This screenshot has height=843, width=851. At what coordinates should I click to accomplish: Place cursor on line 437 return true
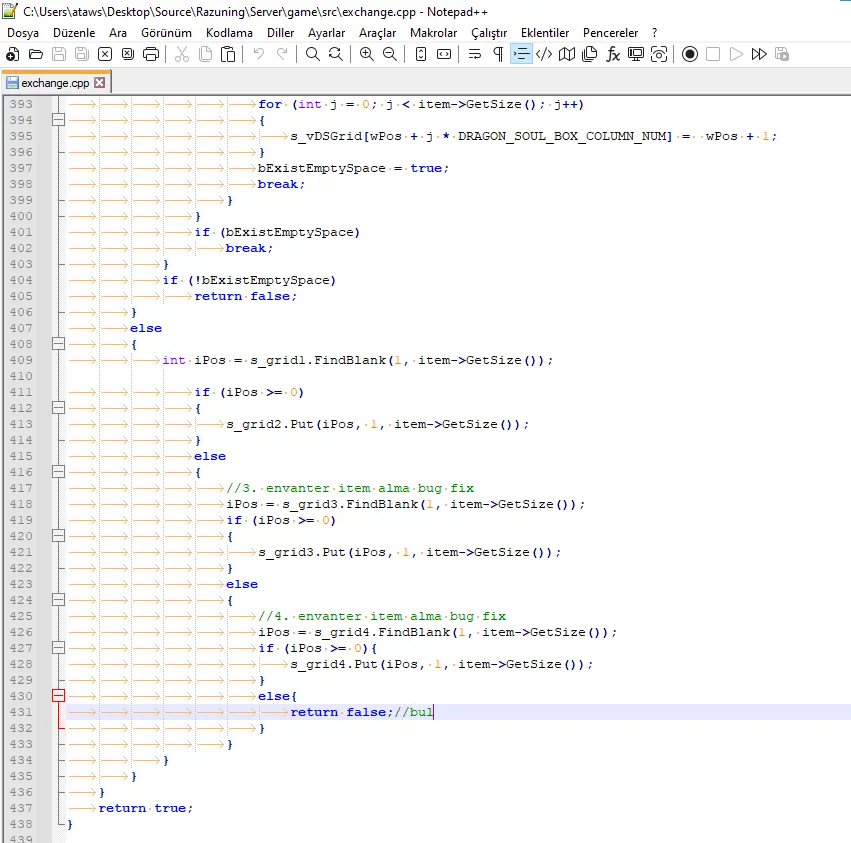tap(146, 808)
